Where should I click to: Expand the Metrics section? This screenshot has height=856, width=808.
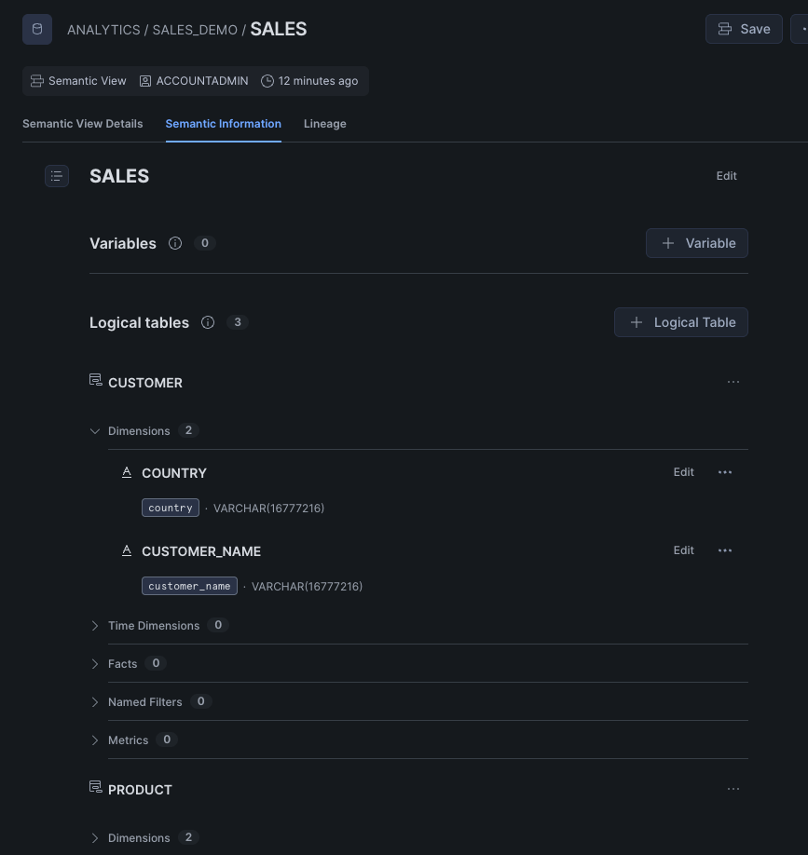95,740
